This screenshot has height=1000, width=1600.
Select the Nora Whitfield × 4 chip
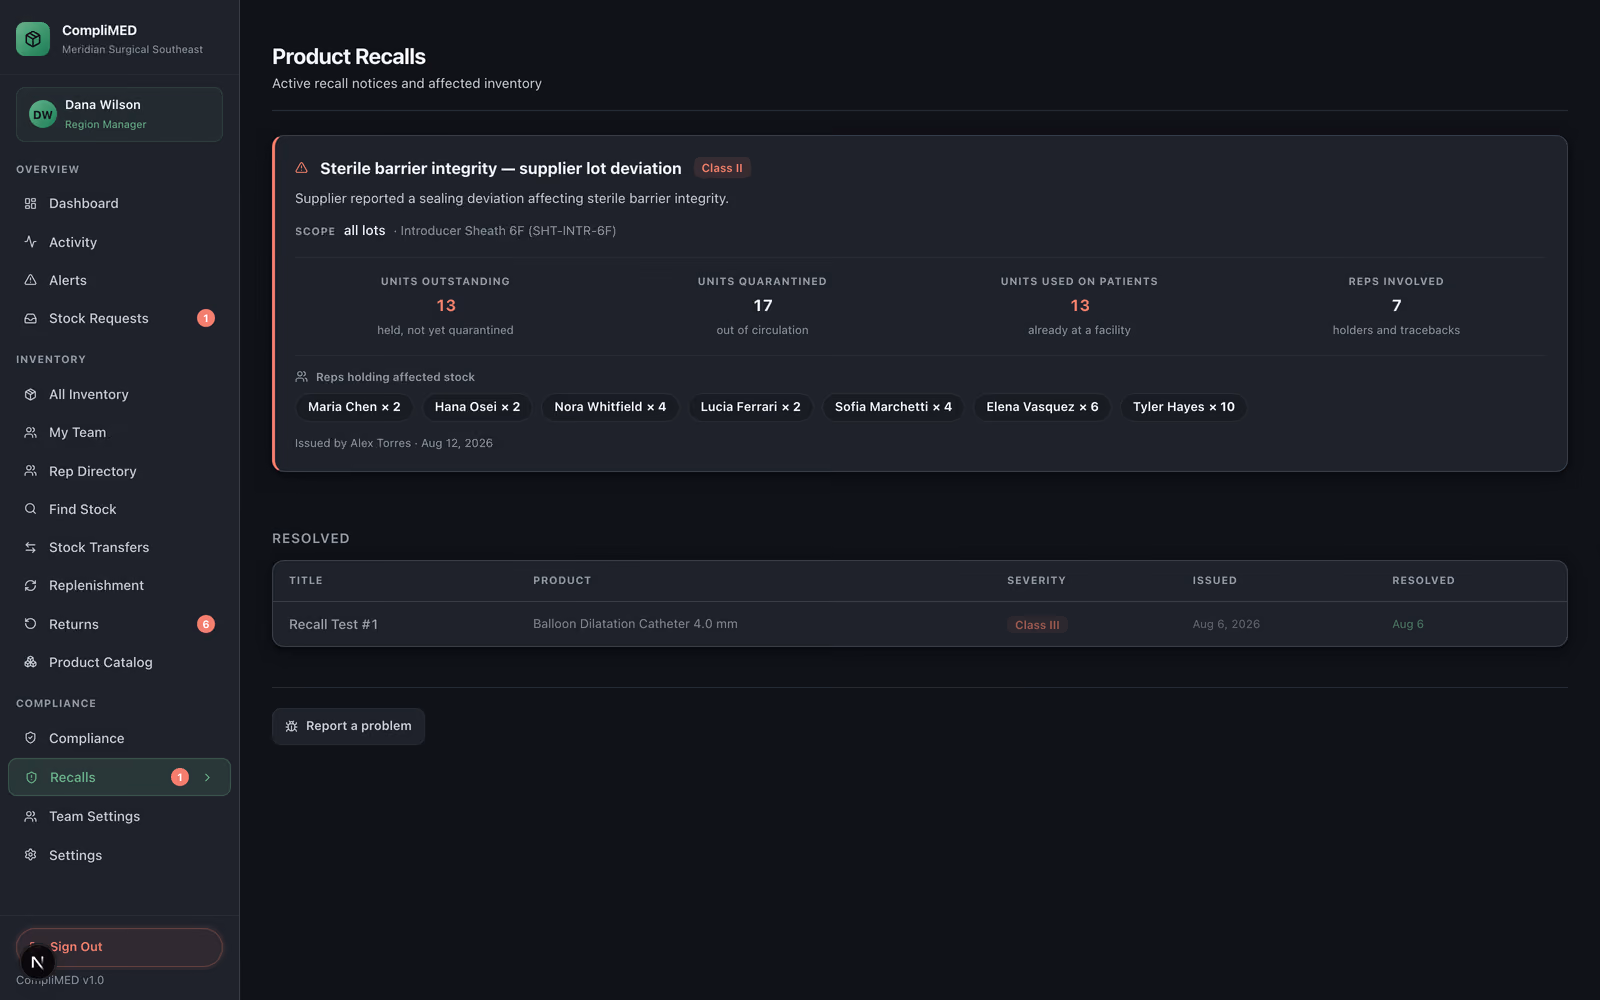tap(610, 407)
